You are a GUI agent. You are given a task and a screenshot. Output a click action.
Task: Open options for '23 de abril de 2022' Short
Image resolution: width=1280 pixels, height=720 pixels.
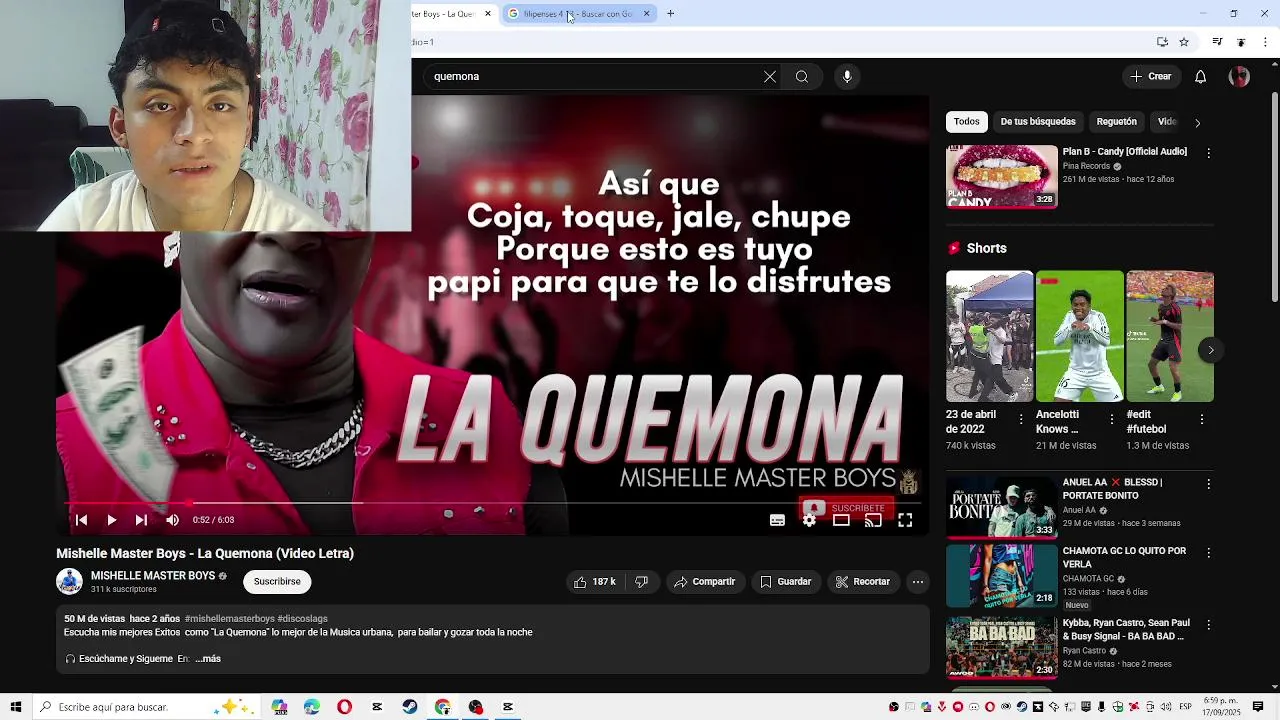1021,419
